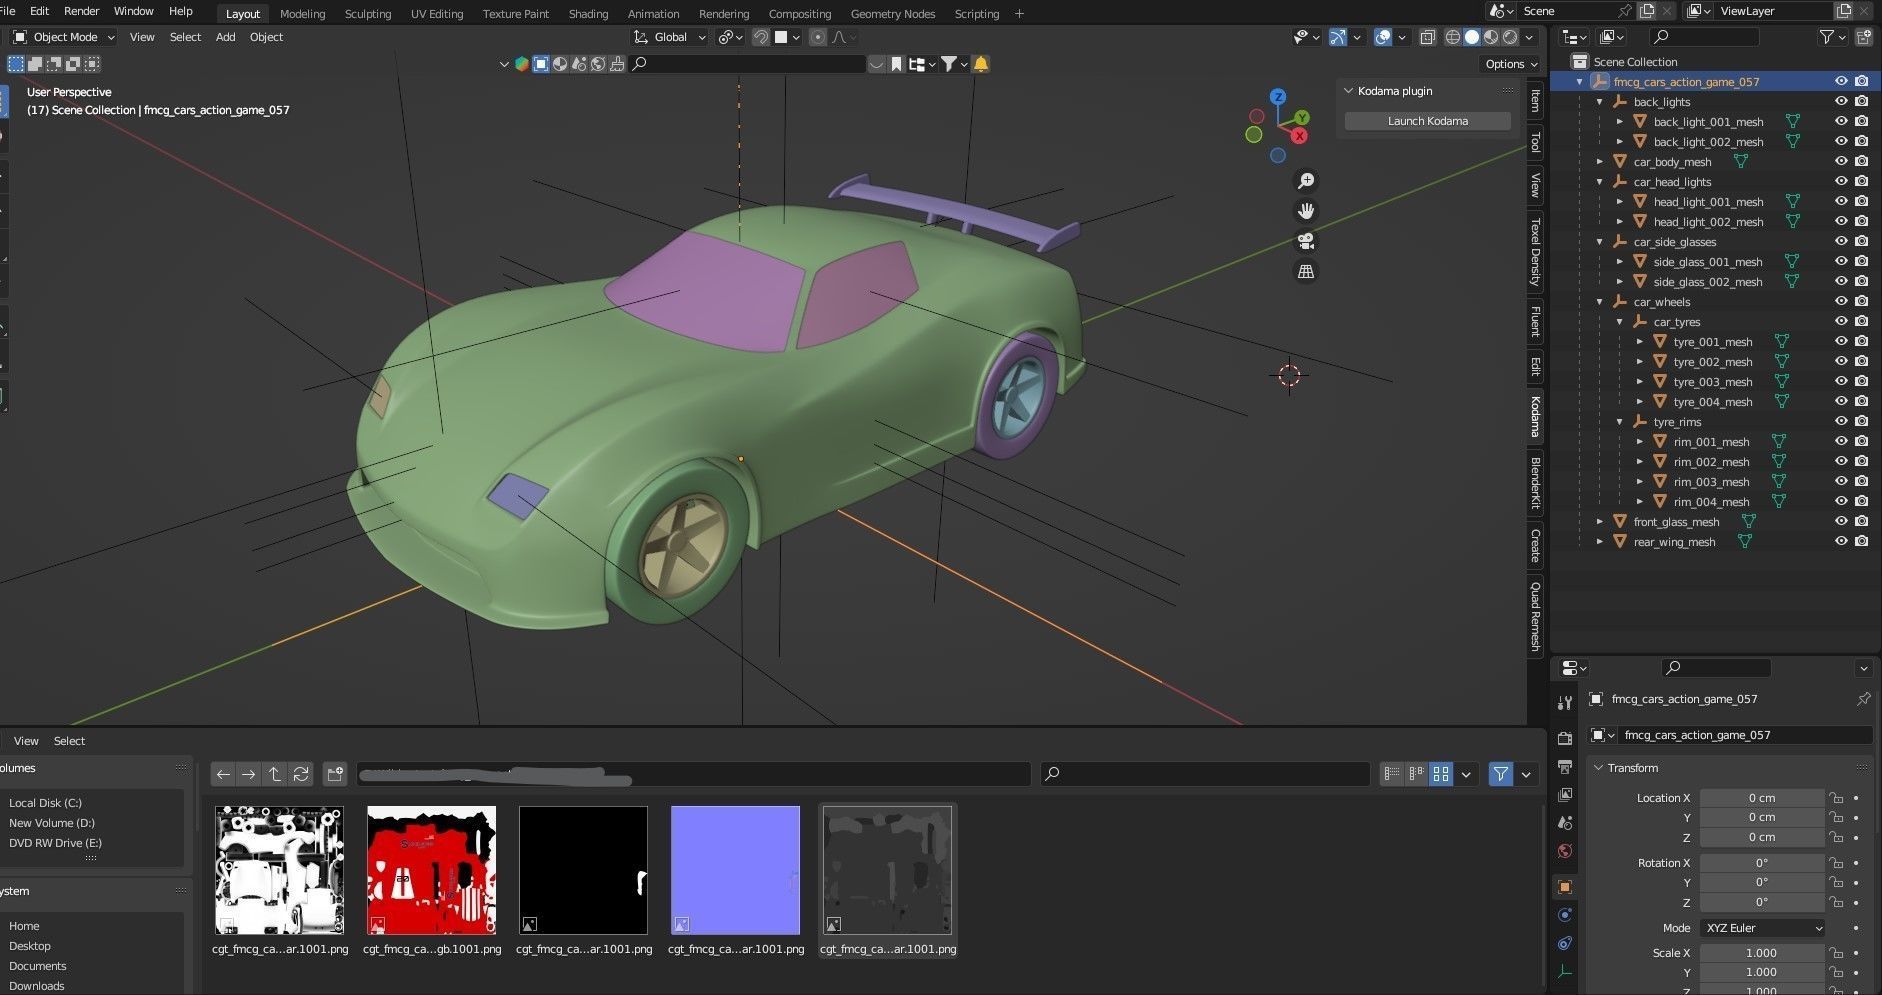
Task: Select wireframe viewport shading mode
Action: point(1453,37)
